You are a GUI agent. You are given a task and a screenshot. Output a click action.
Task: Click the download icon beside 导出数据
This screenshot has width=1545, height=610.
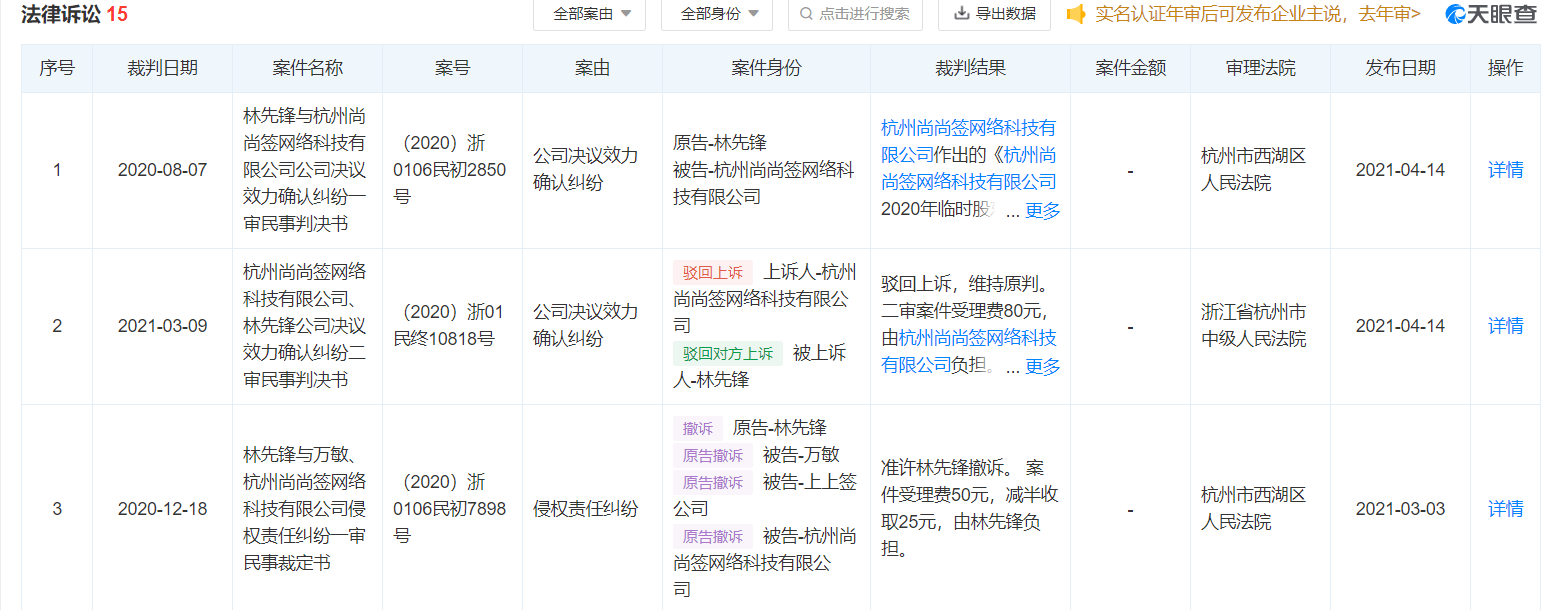point(962,14)
